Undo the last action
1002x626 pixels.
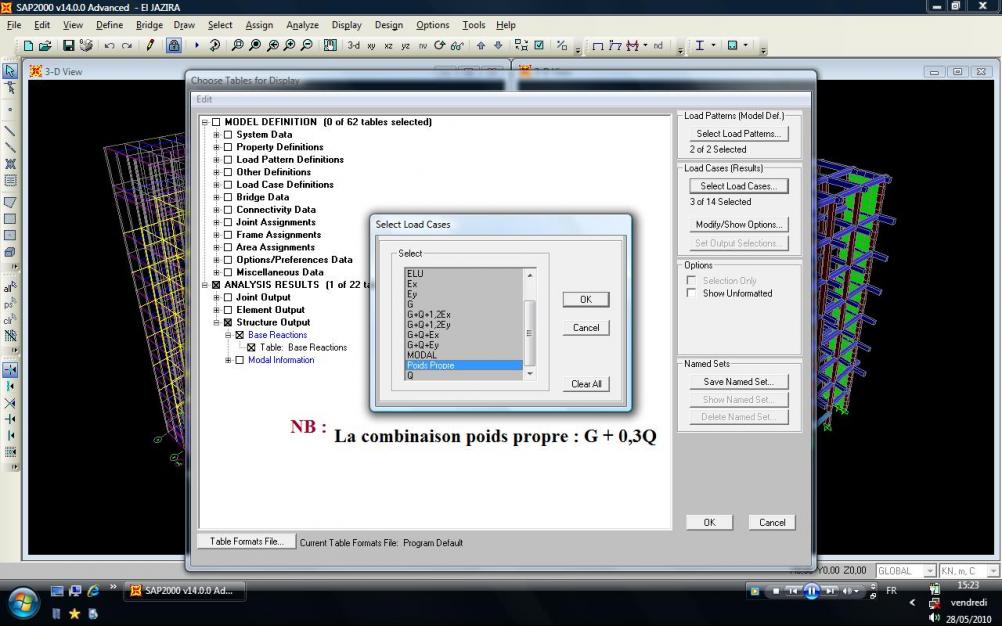click(109, 45)
